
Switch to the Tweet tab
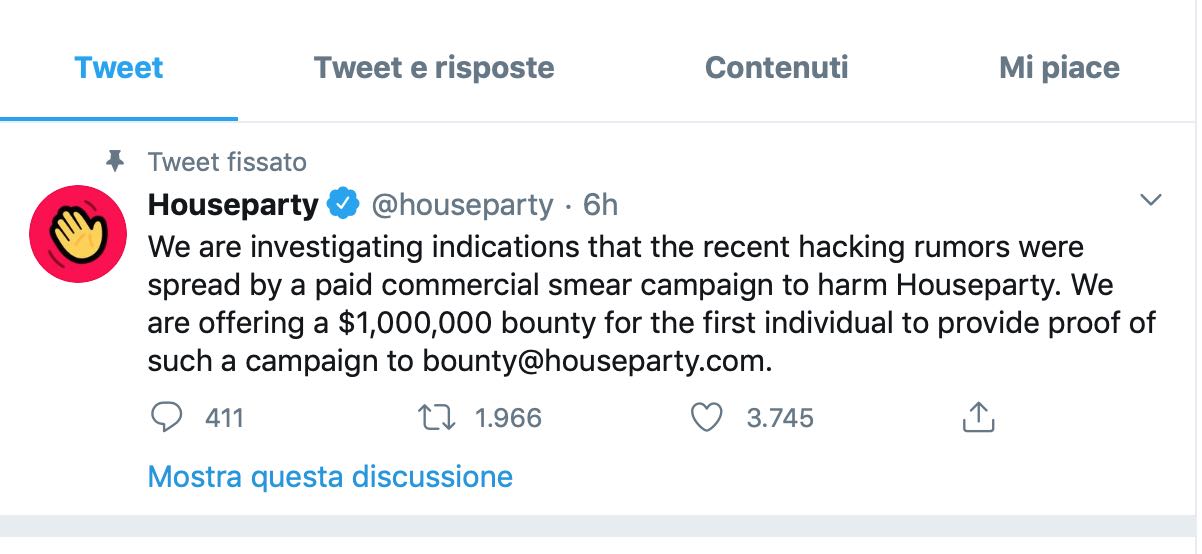click(x=119, y=68)
